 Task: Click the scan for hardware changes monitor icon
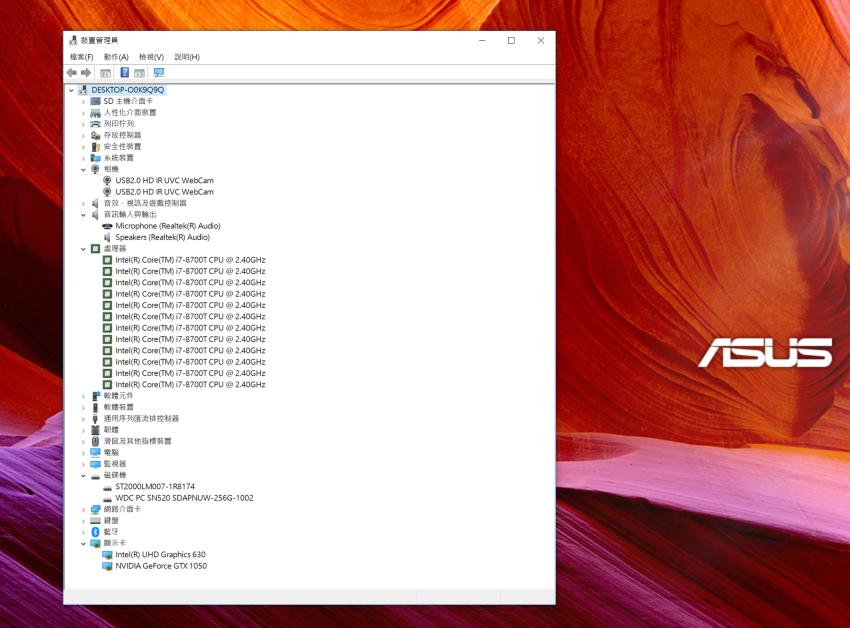158,73
